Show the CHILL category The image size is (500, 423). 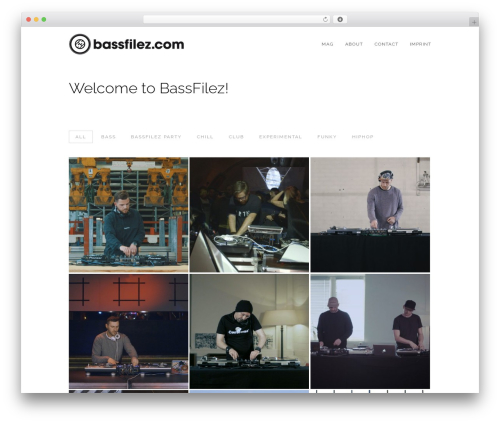(205, 137)
